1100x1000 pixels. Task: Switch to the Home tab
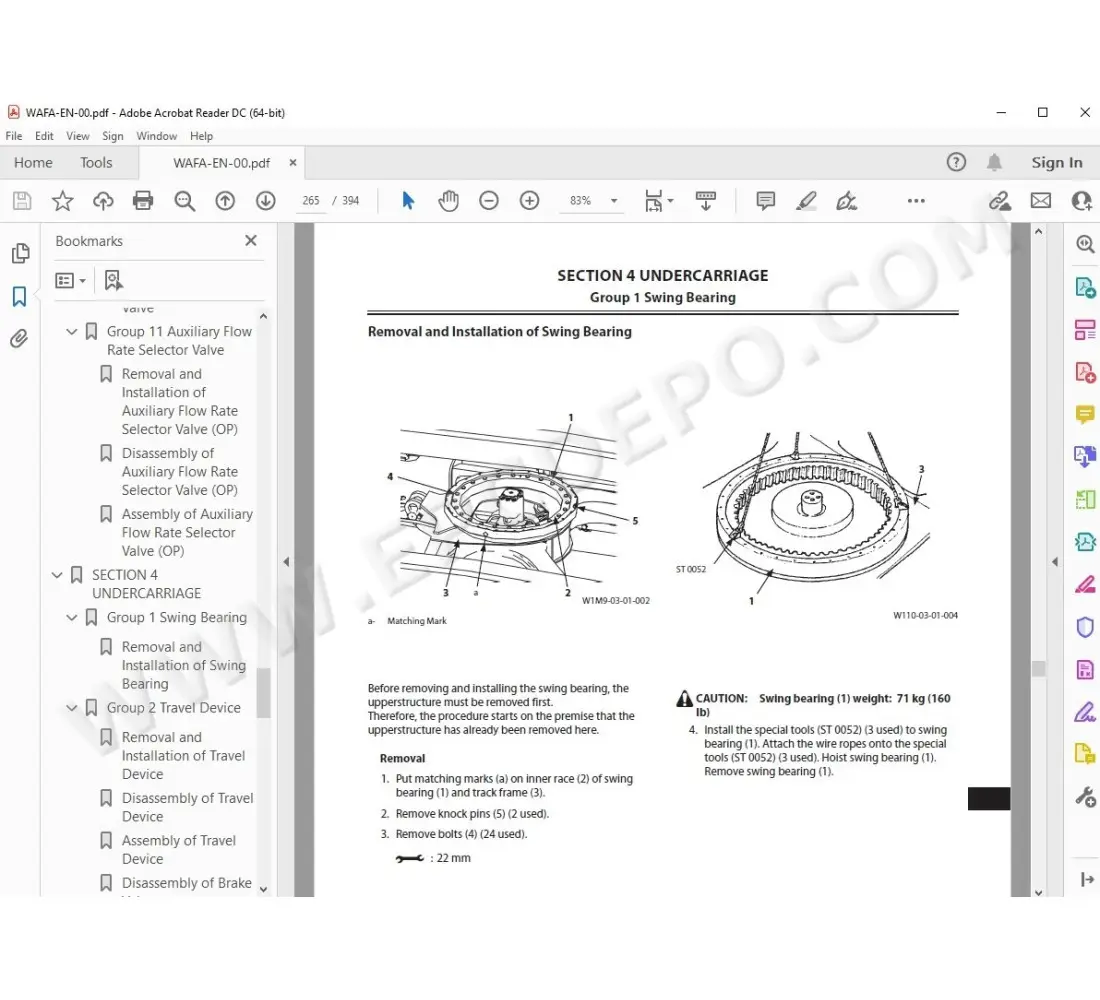tap(33, 163)
